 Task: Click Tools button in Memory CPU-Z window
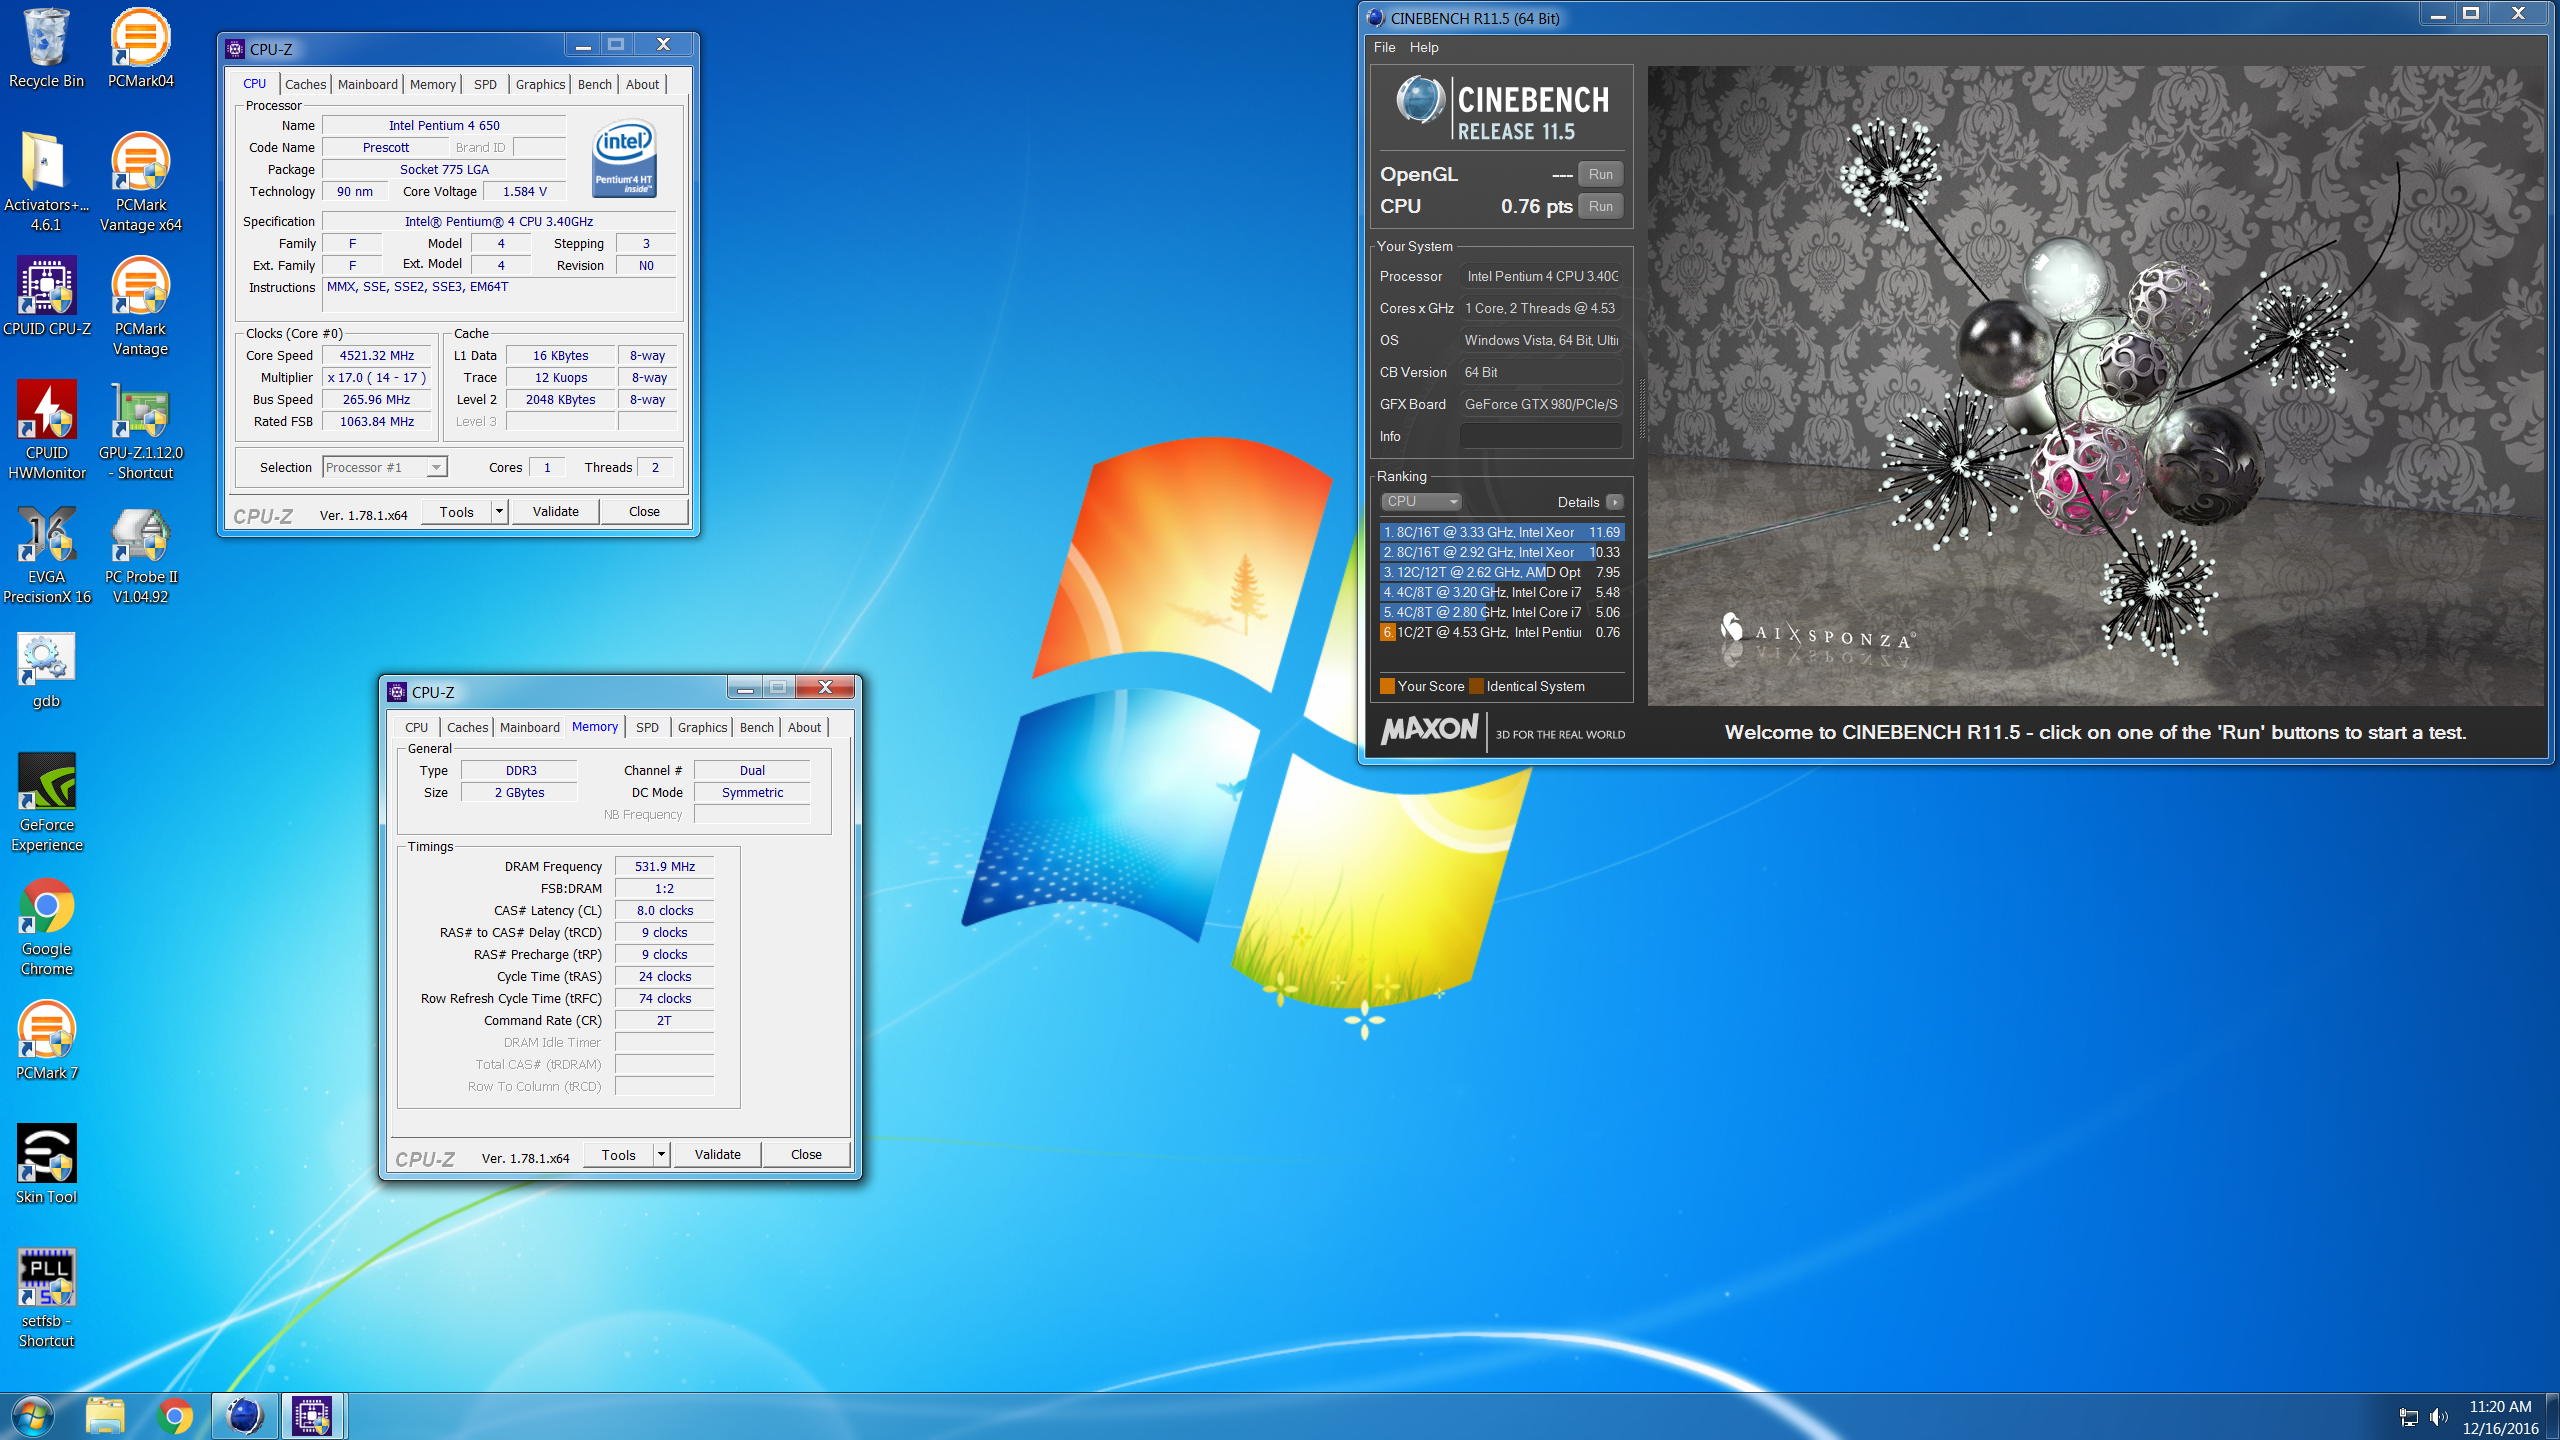(x=618, y=1154)
